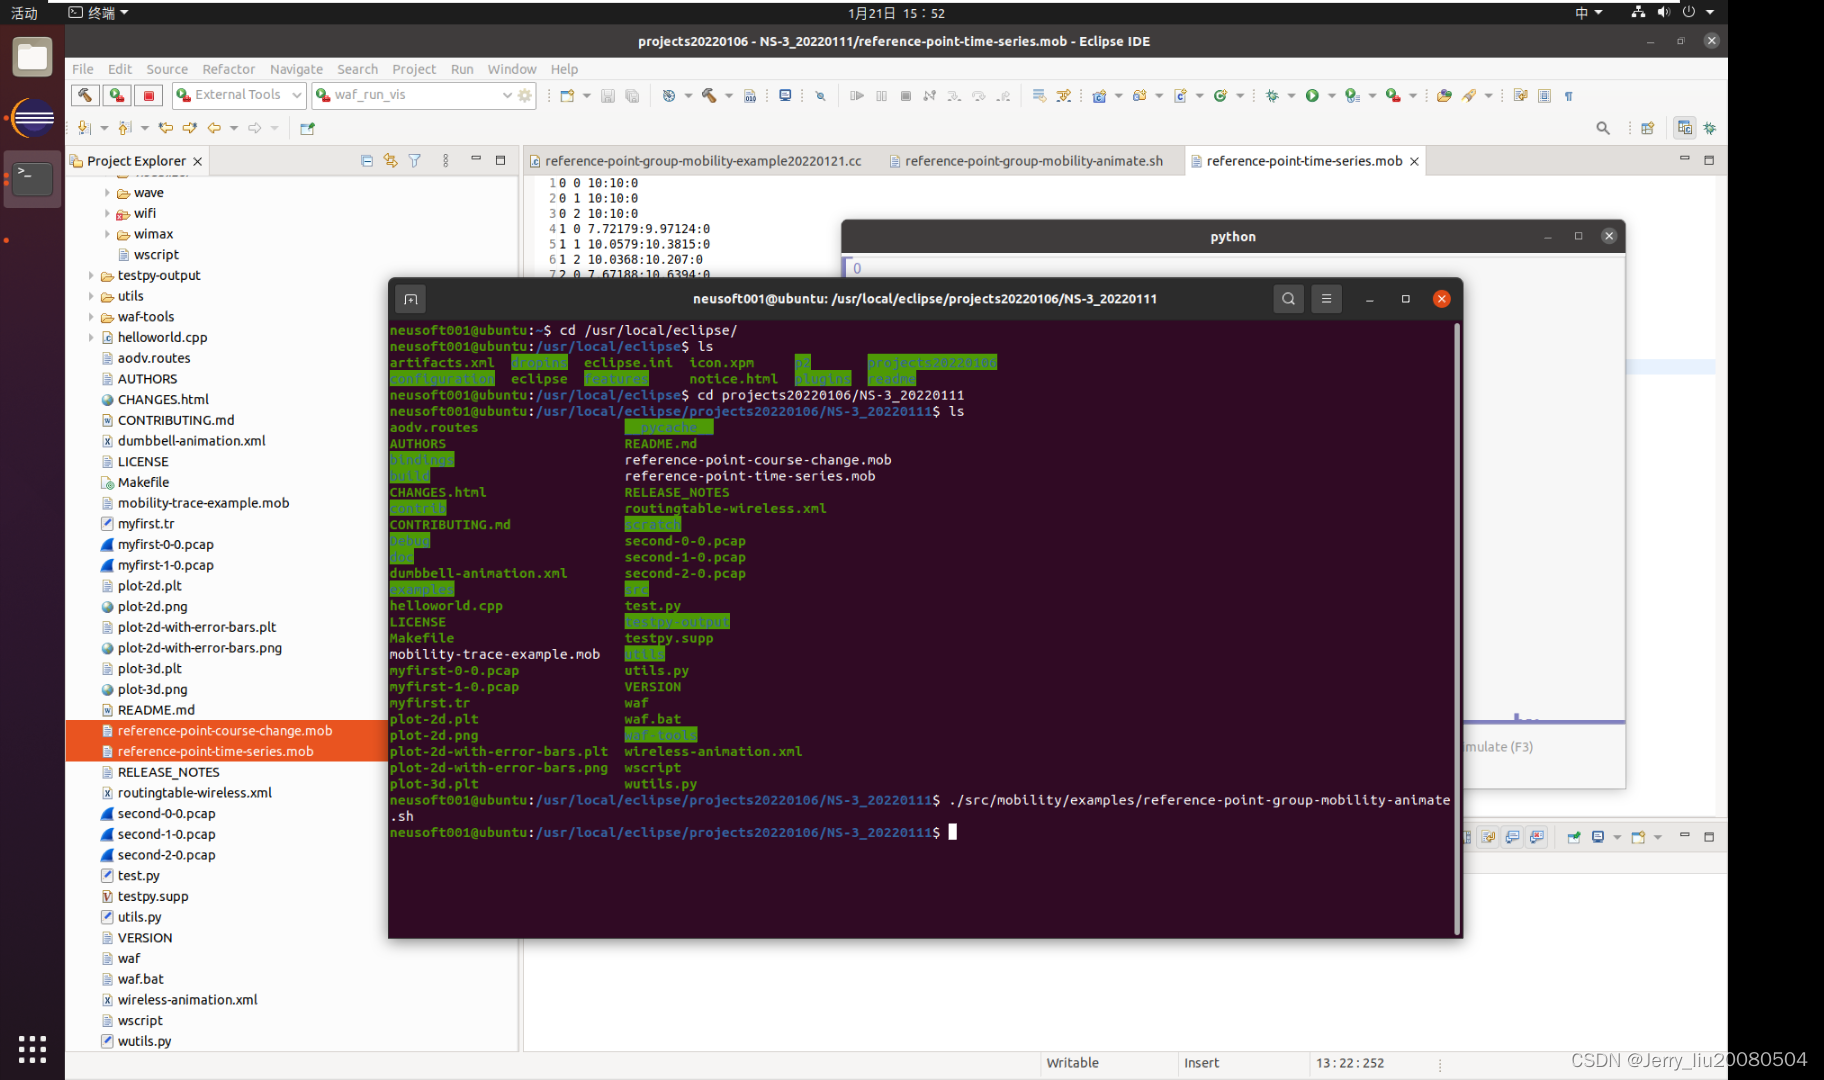Click the green Run play icon

(x=1312, y=96)
